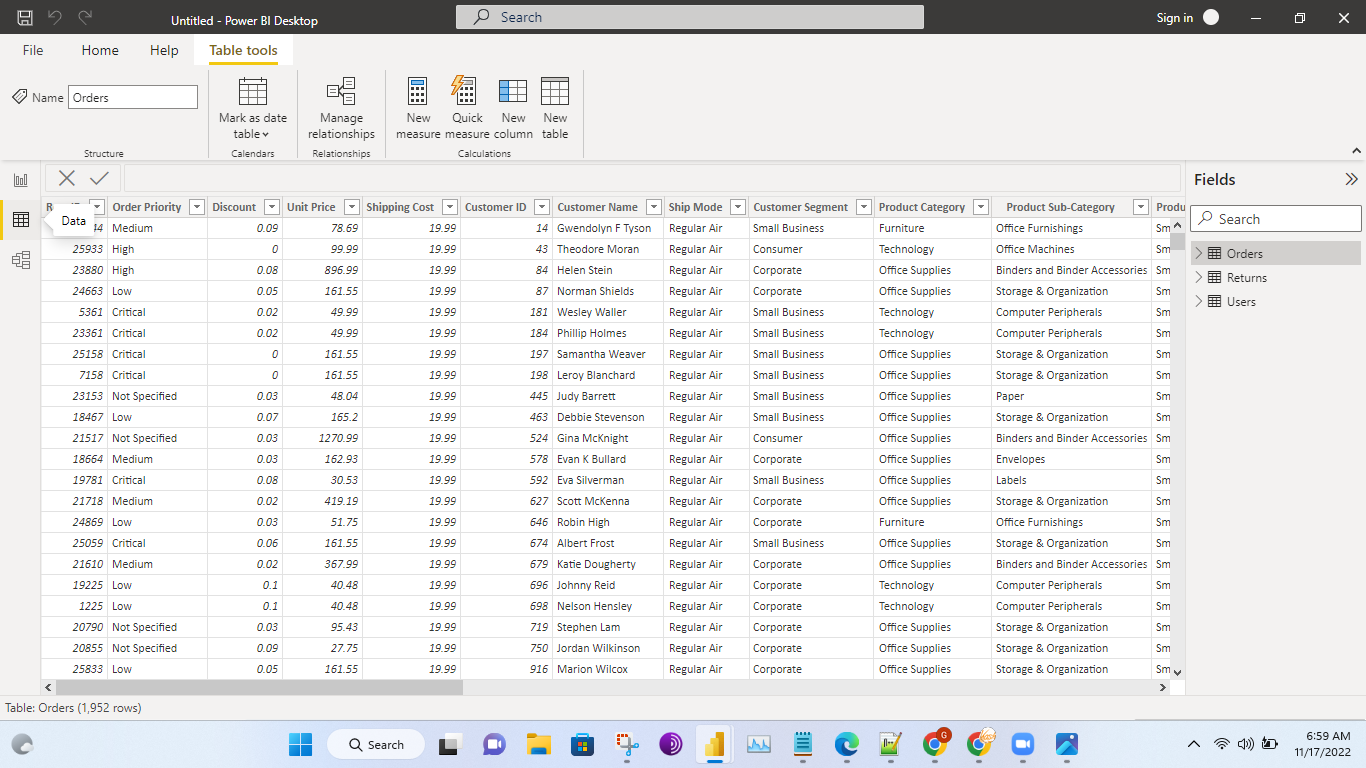Open the Ship Mode column filter dropdown
Viewport: 1366px width, 768px height.
(738, 207)
